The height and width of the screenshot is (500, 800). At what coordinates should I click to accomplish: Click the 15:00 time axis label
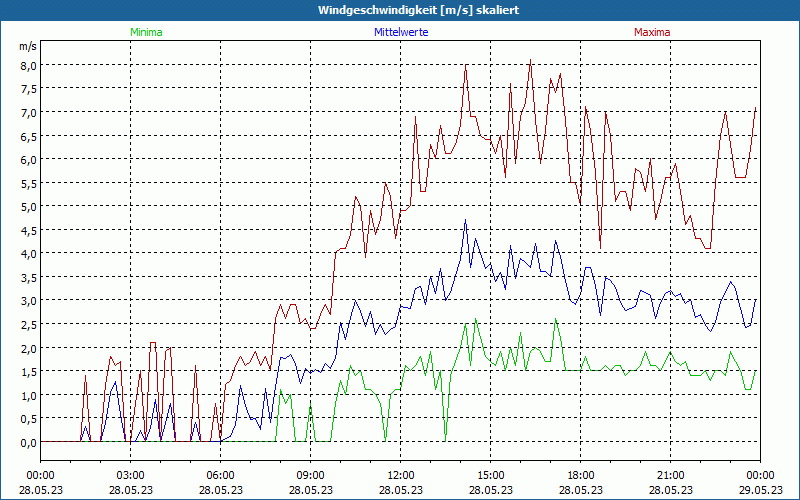click(x=491, y=476)
